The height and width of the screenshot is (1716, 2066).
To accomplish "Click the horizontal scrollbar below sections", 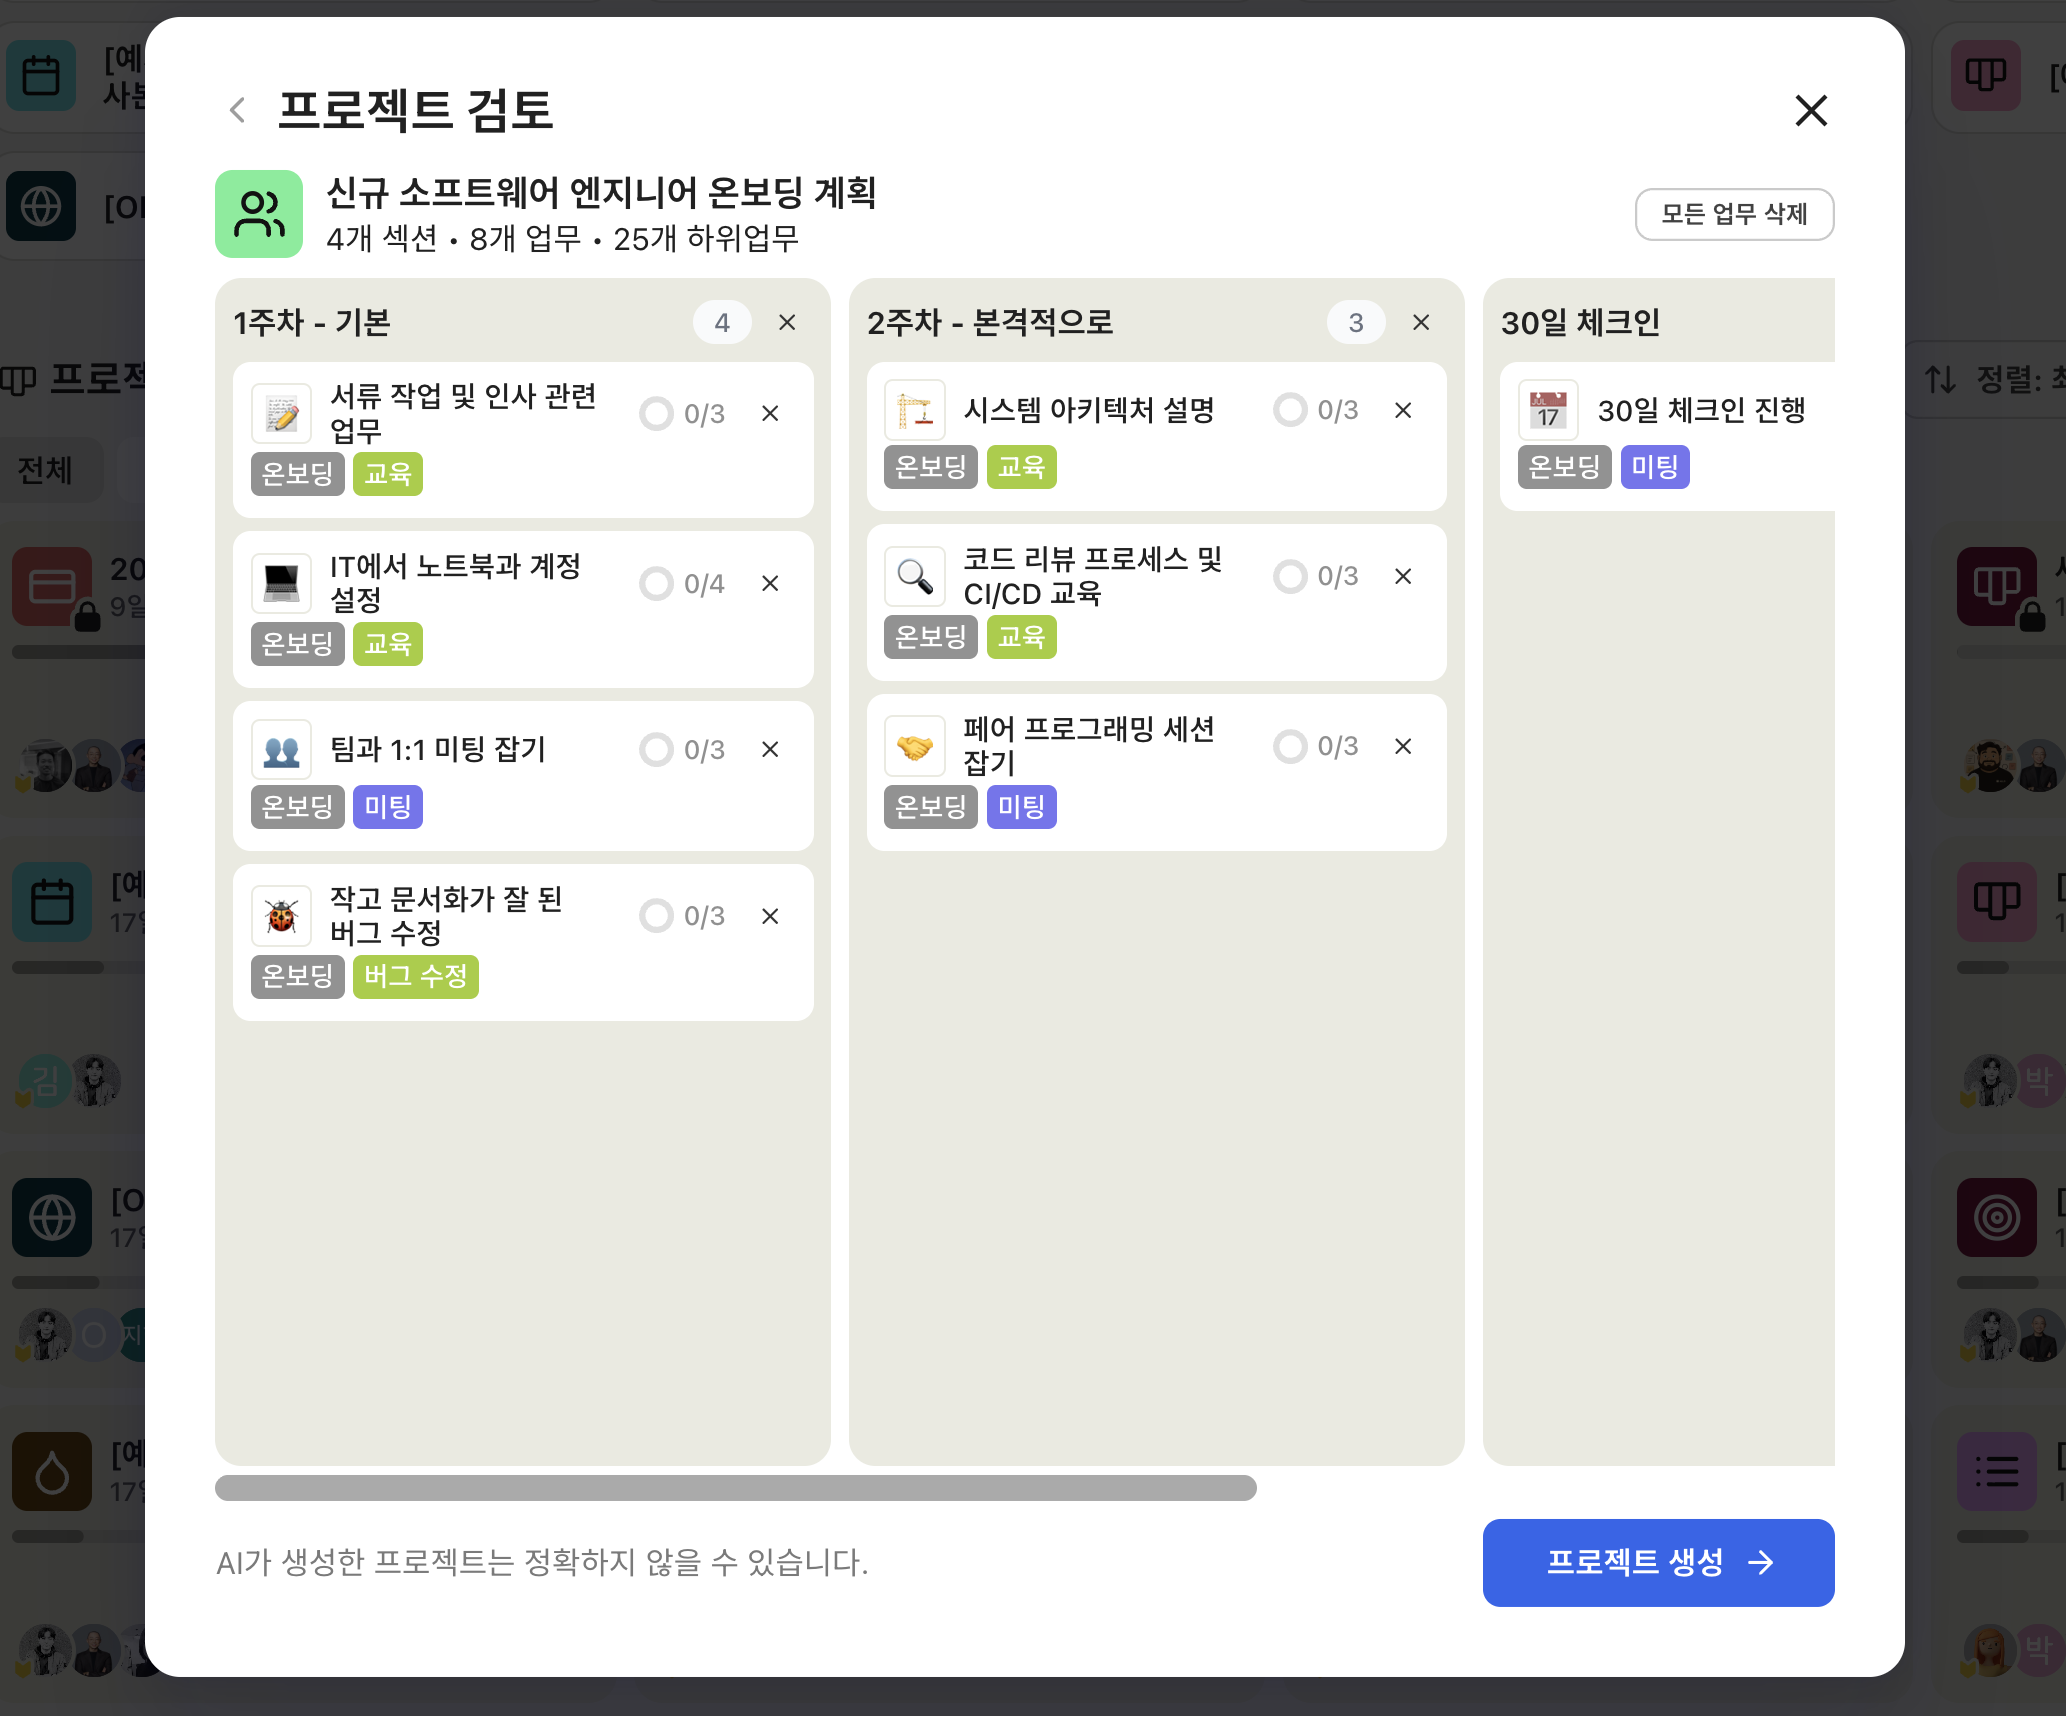I will coord(735,1488).
